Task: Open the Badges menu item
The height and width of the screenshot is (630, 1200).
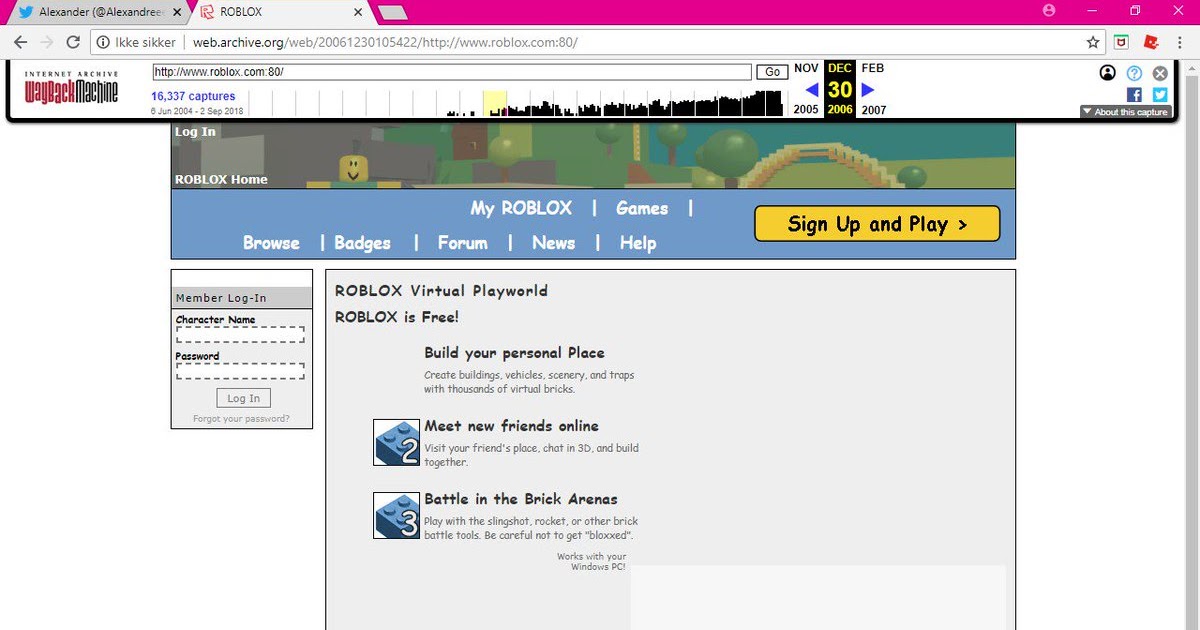Action: [362, 242]
